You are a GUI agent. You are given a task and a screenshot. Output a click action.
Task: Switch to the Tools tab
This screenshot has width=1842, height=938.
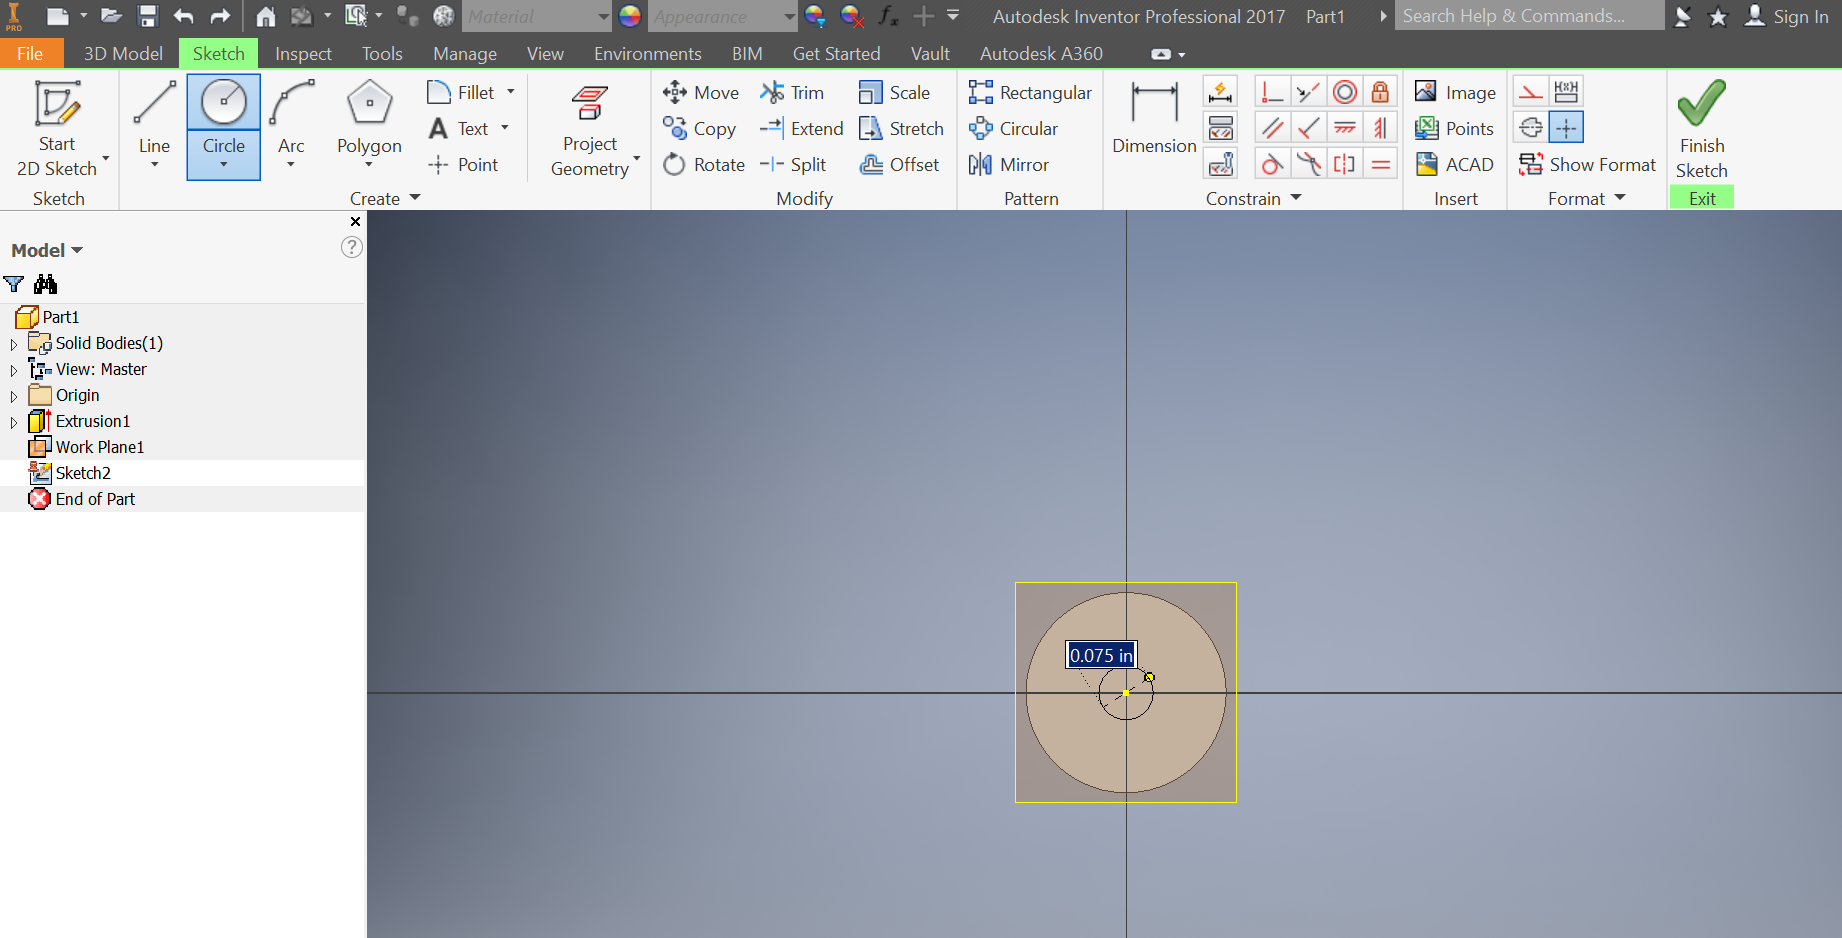click(382, 53)
